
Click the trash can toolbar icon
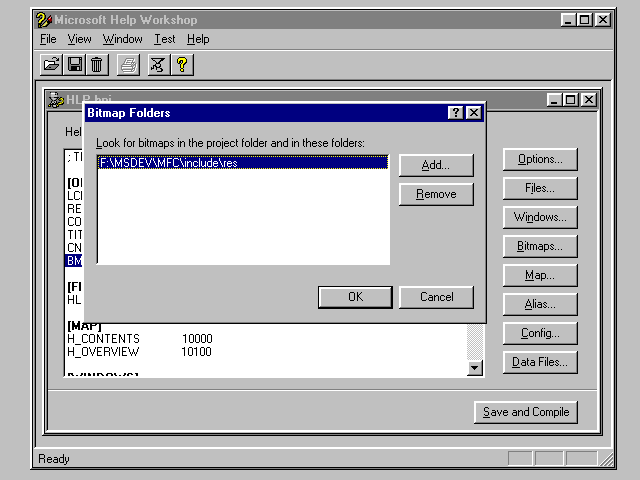click(96, 65)
